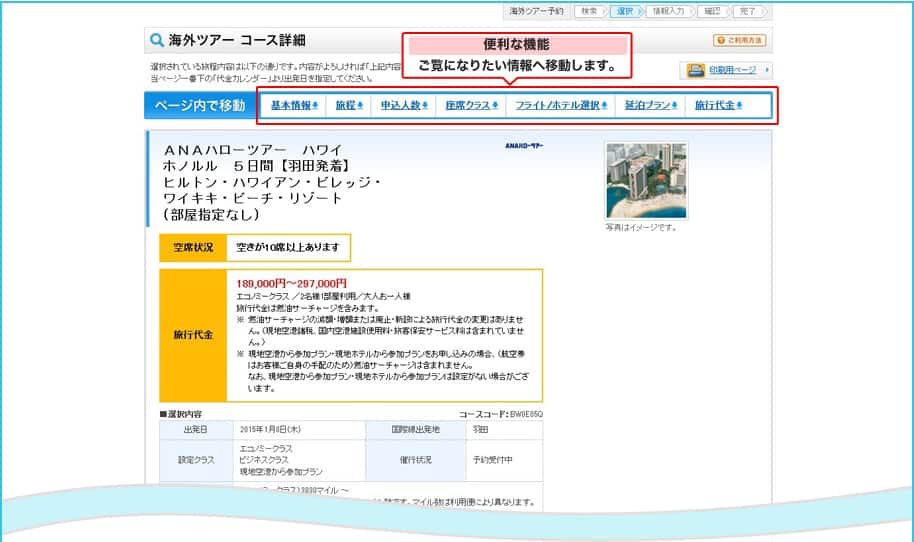Jump to the 旅程 section
Screen dimensions: 914x542
click(347, 106)
